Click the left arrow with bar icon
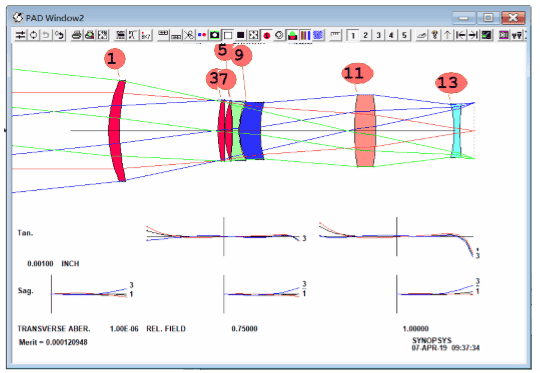 [460, 35]
